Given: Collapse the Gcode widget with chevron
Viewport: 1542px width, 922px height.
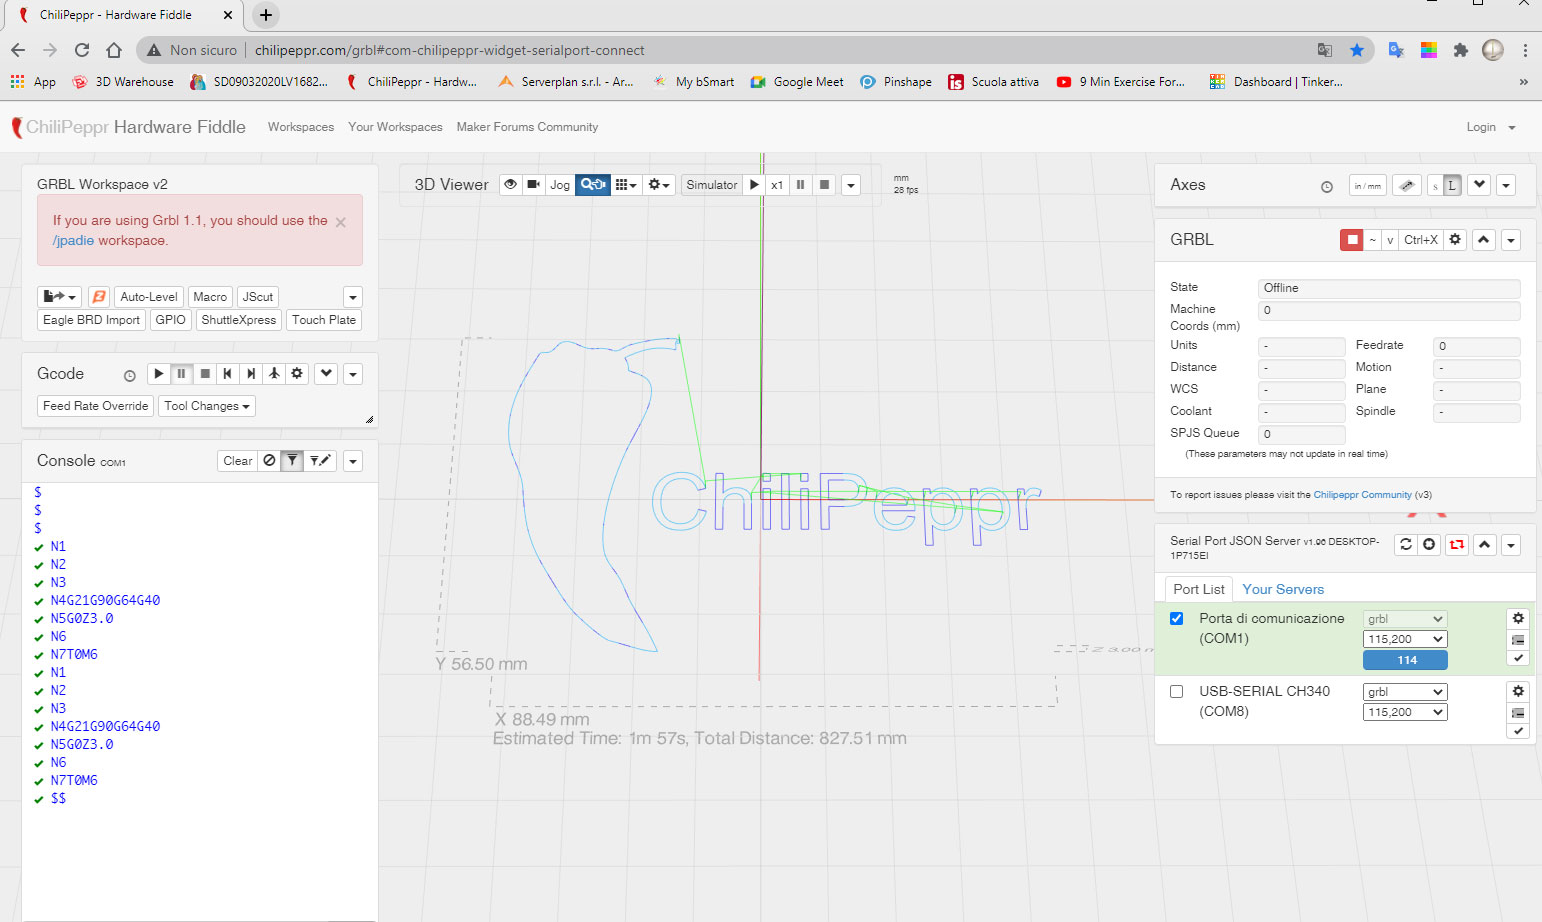Looking at the screenshot, I should tap(326, 374).
